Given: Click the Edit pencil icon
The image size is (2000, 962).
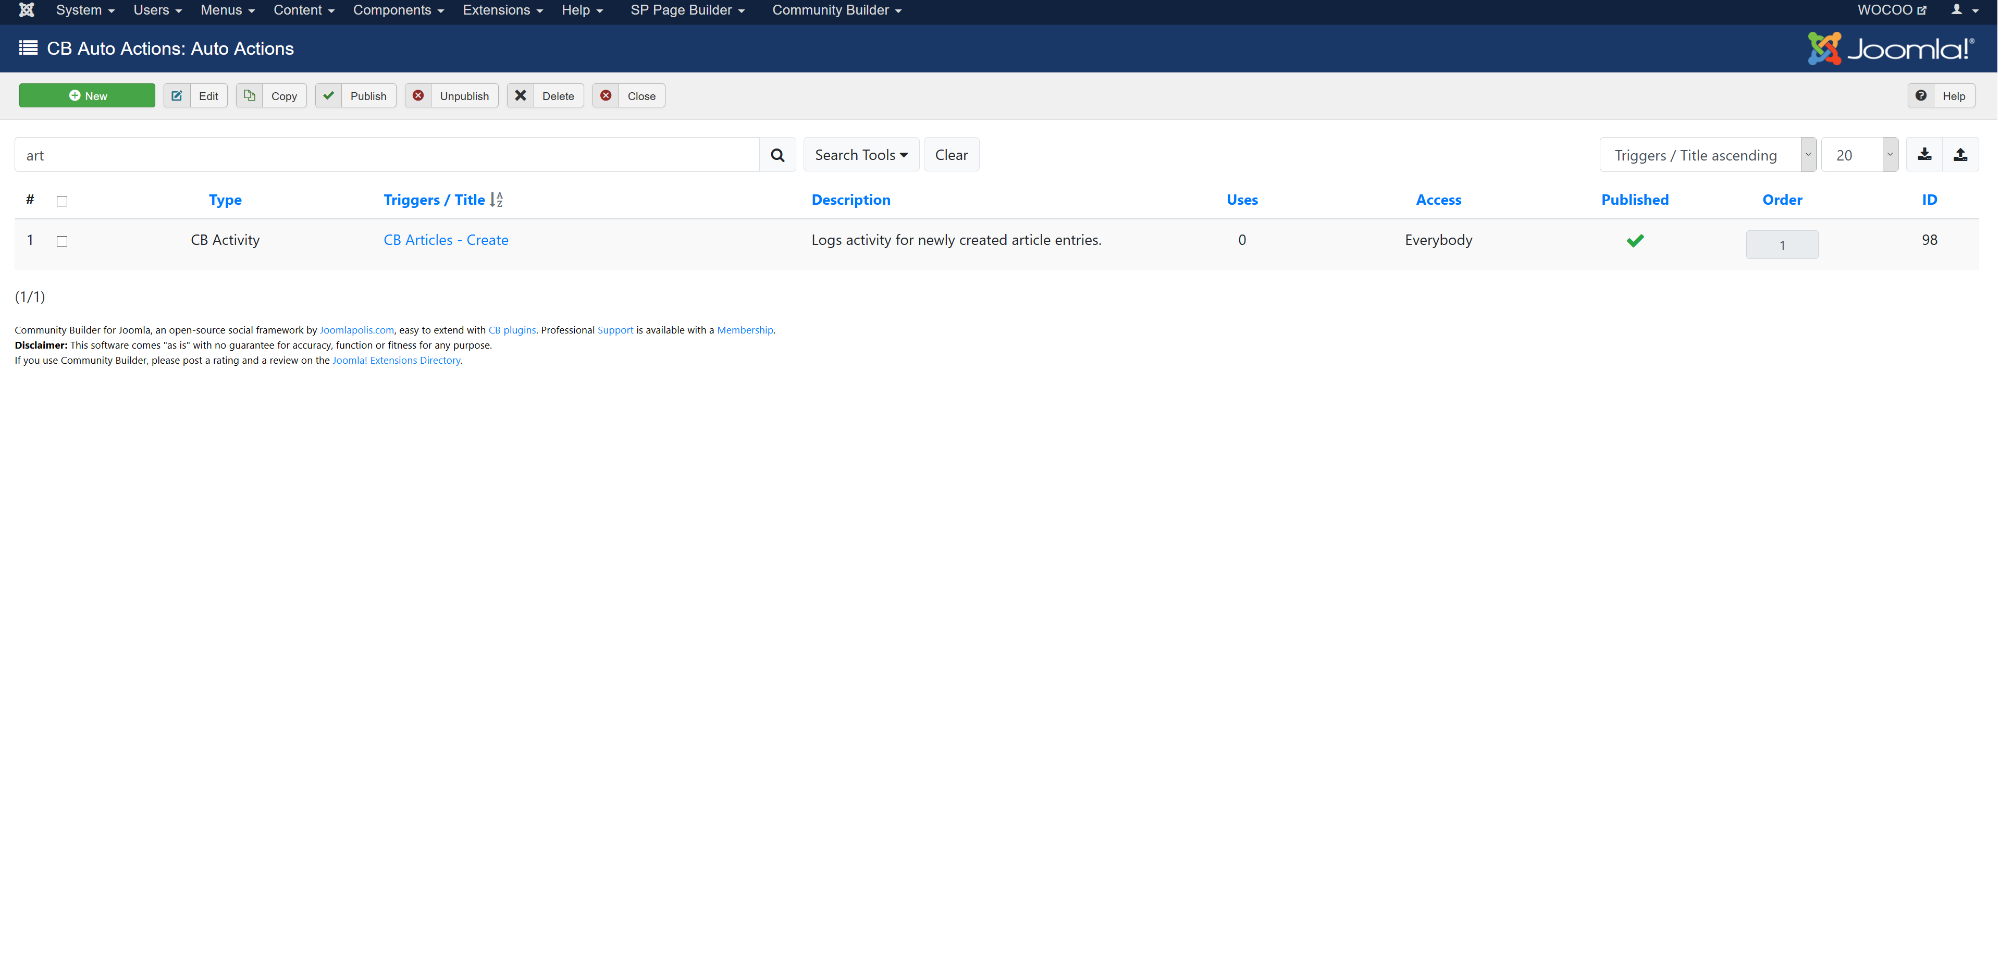Looking at the screenshot, I should point(177,96).
